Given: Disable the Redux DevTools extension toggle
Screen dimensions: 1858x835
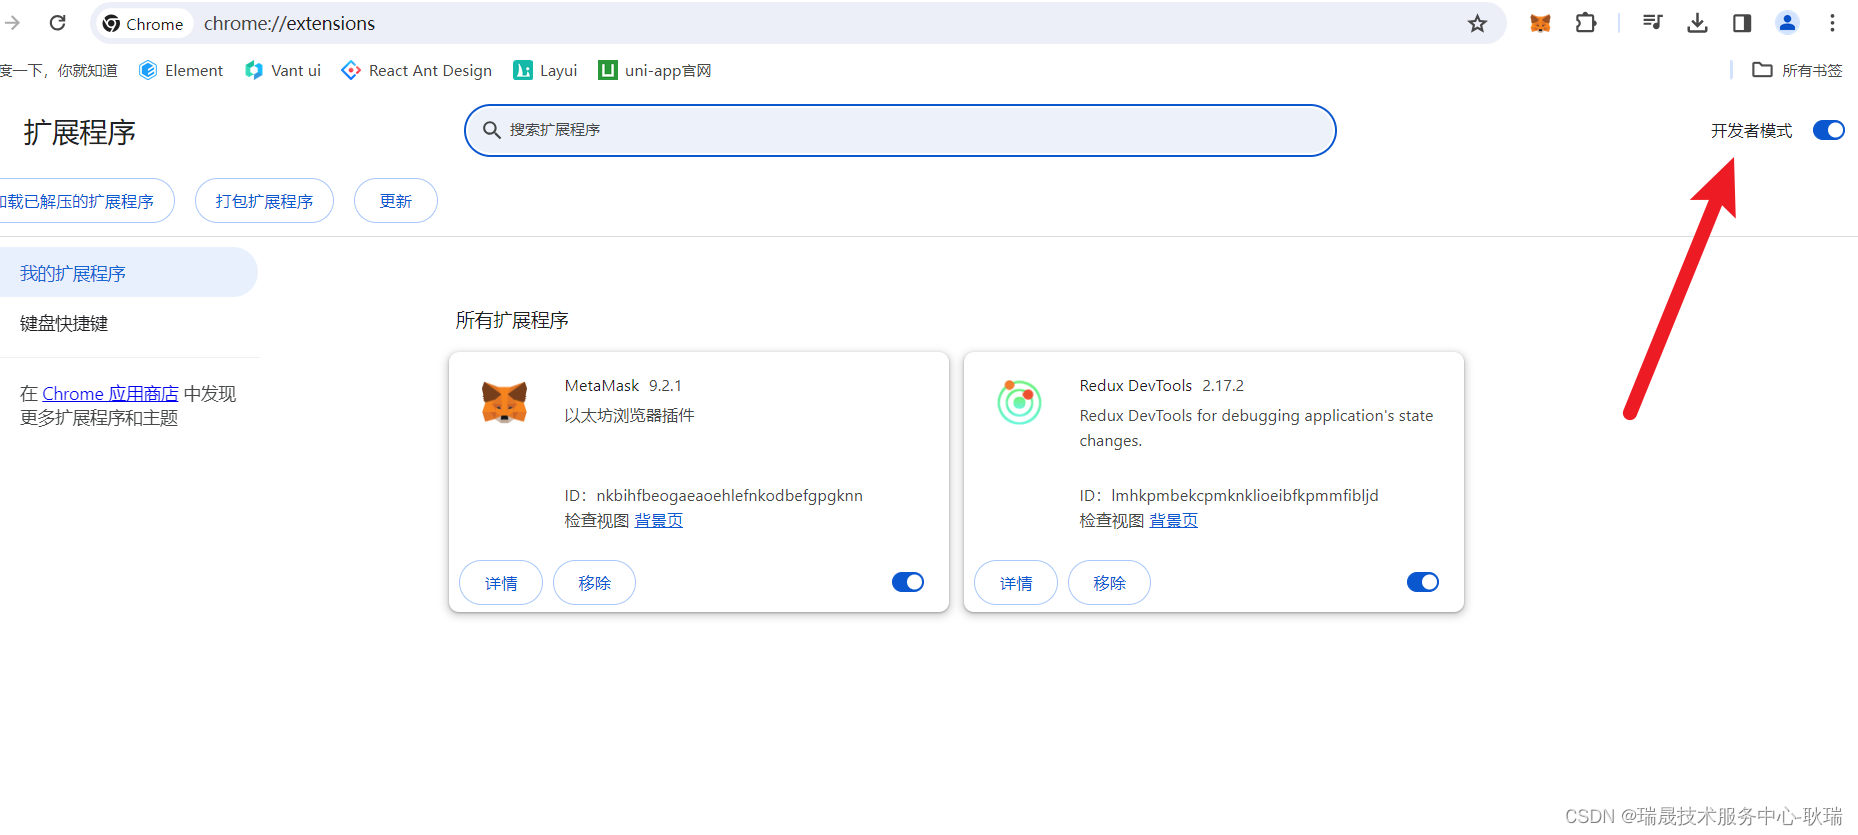Looking at the screenshot, I should coord(1423,582).
